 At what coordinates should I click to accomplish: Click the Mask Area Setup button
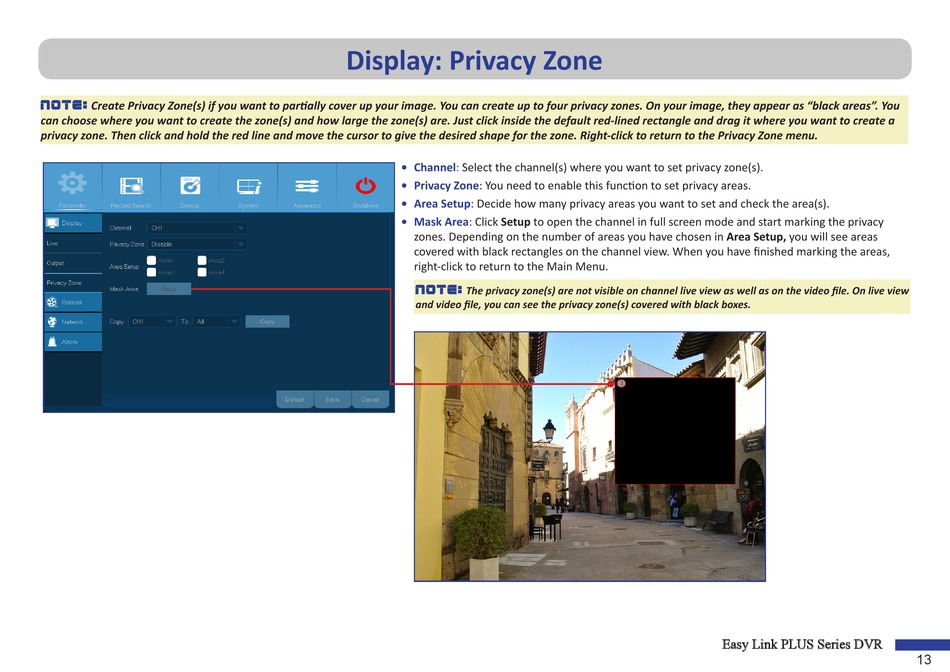(169, 289)
